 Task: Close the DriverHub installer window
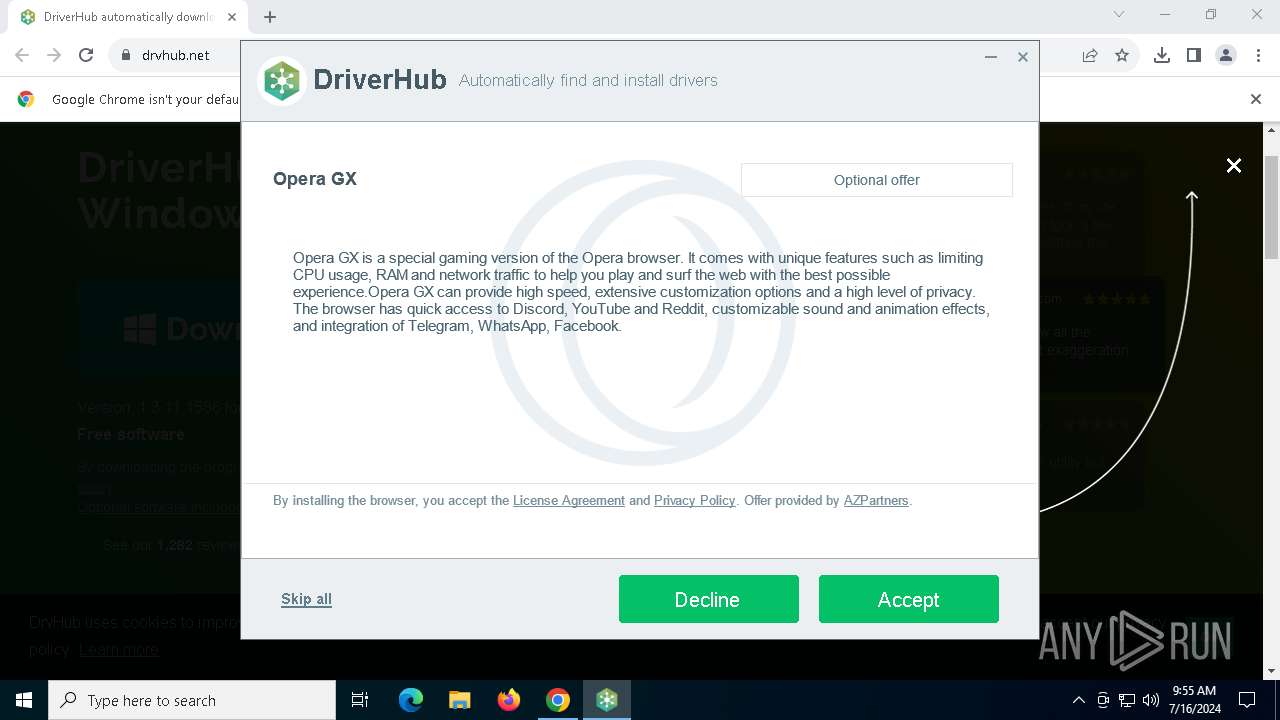coord(1023,57)
